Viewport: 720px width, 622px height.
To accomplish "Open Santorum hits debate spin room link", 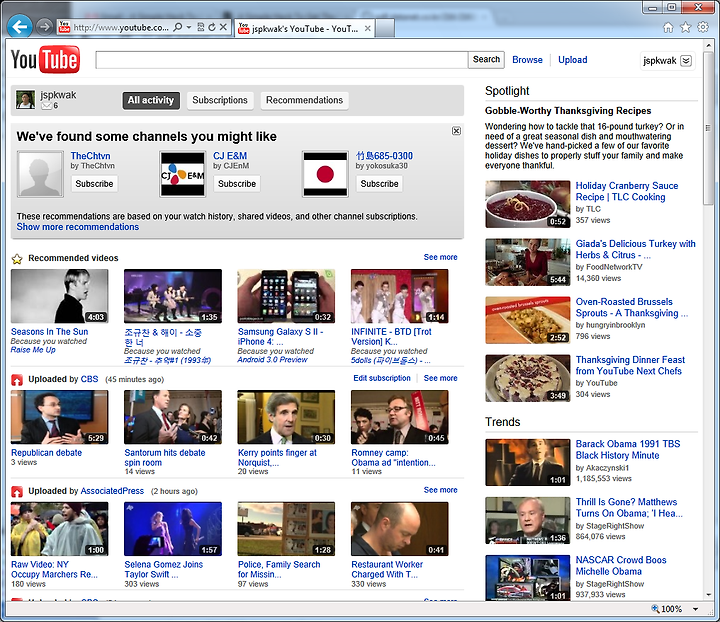I will click(165, 458).
